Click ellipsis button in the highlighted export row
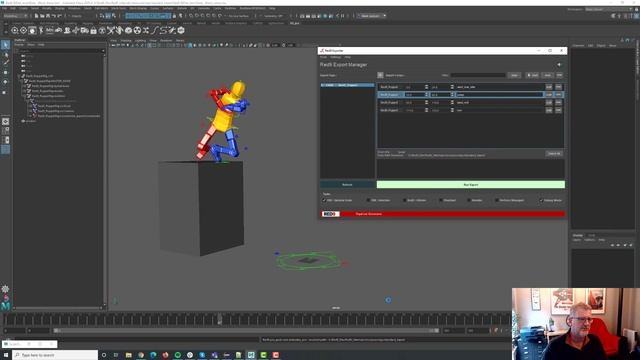This screenshot has height=360, width=640. tap(558, 95)
